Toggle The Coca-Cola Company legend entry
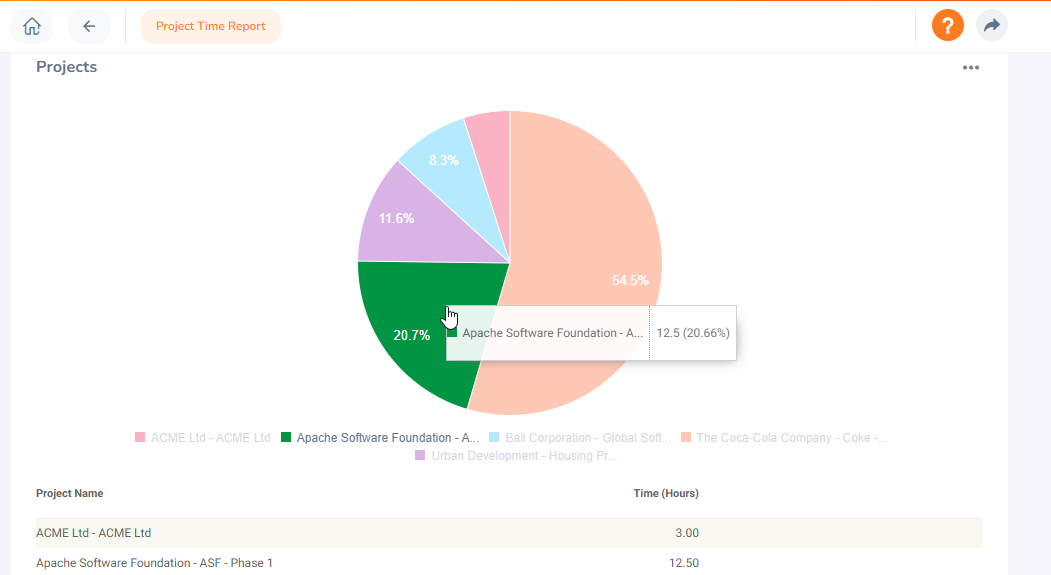The height and width of the screenshot is (575, 1051). [784, 438]
